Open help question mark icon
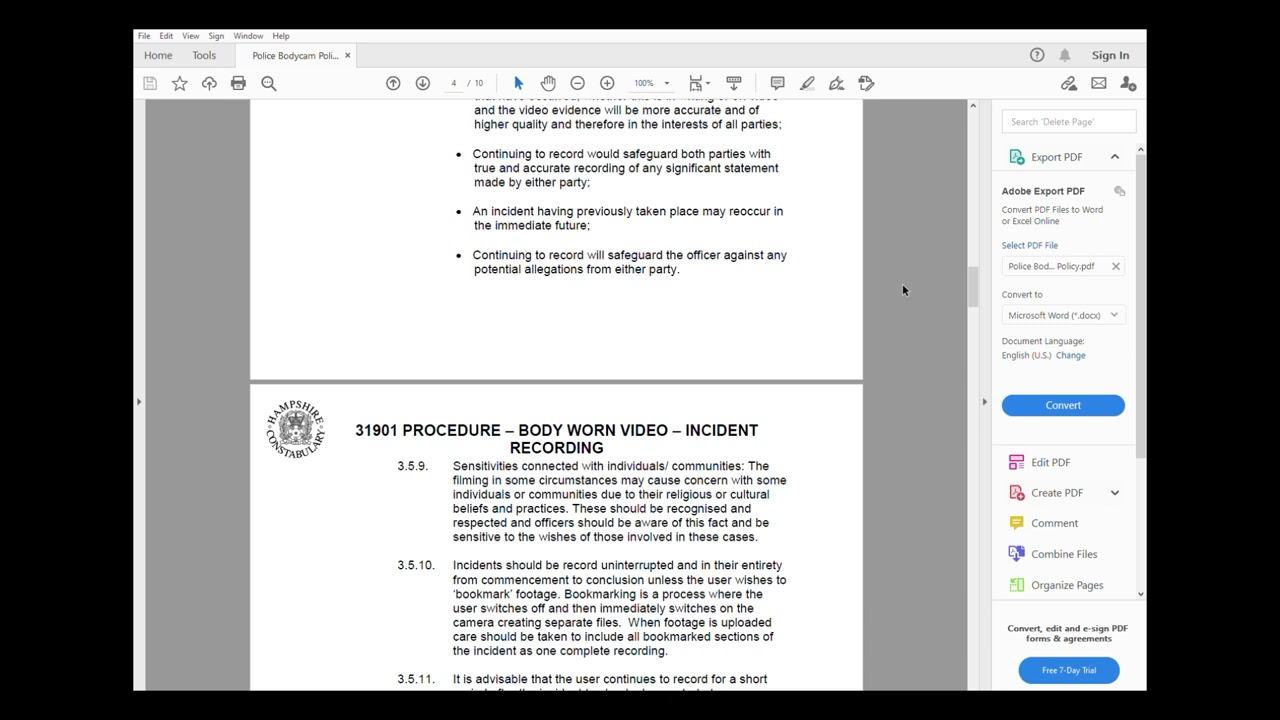Viewport: 1280px width, 720px height. point(1037,55)
